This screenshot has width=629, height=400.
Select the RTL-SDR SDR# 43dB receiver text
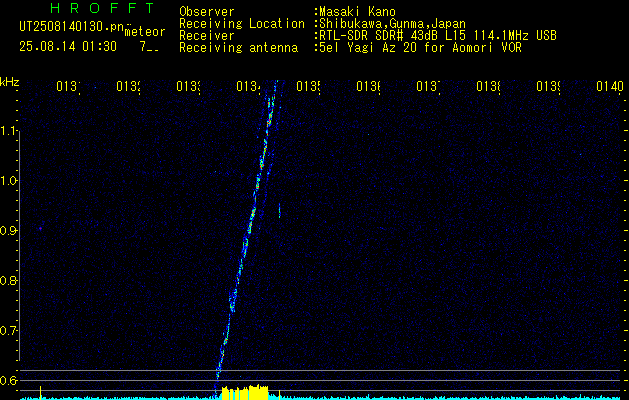click(x=438, y=36)
